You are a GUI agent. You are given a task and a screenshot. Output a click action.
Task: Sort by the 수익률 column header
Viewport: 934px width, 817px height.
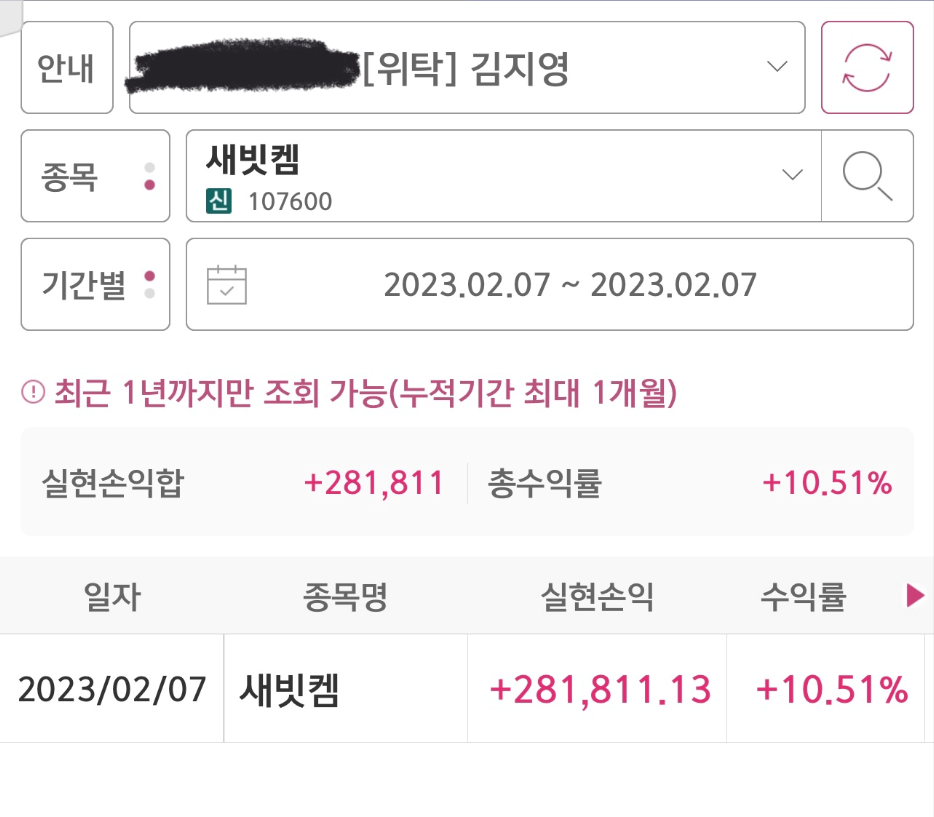[803, 595]
